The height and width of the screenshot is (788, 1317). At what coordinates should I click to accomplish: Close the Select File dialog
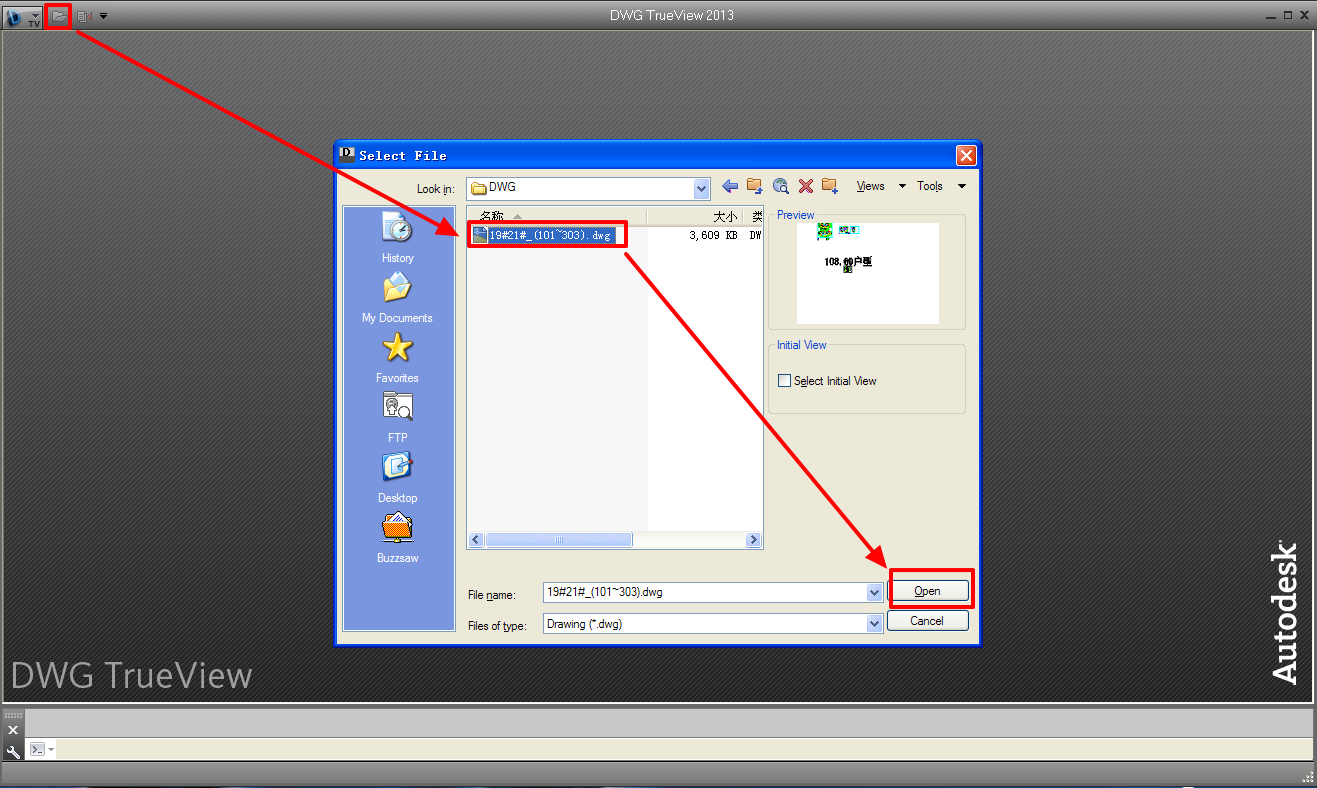(x=965, y=155)
